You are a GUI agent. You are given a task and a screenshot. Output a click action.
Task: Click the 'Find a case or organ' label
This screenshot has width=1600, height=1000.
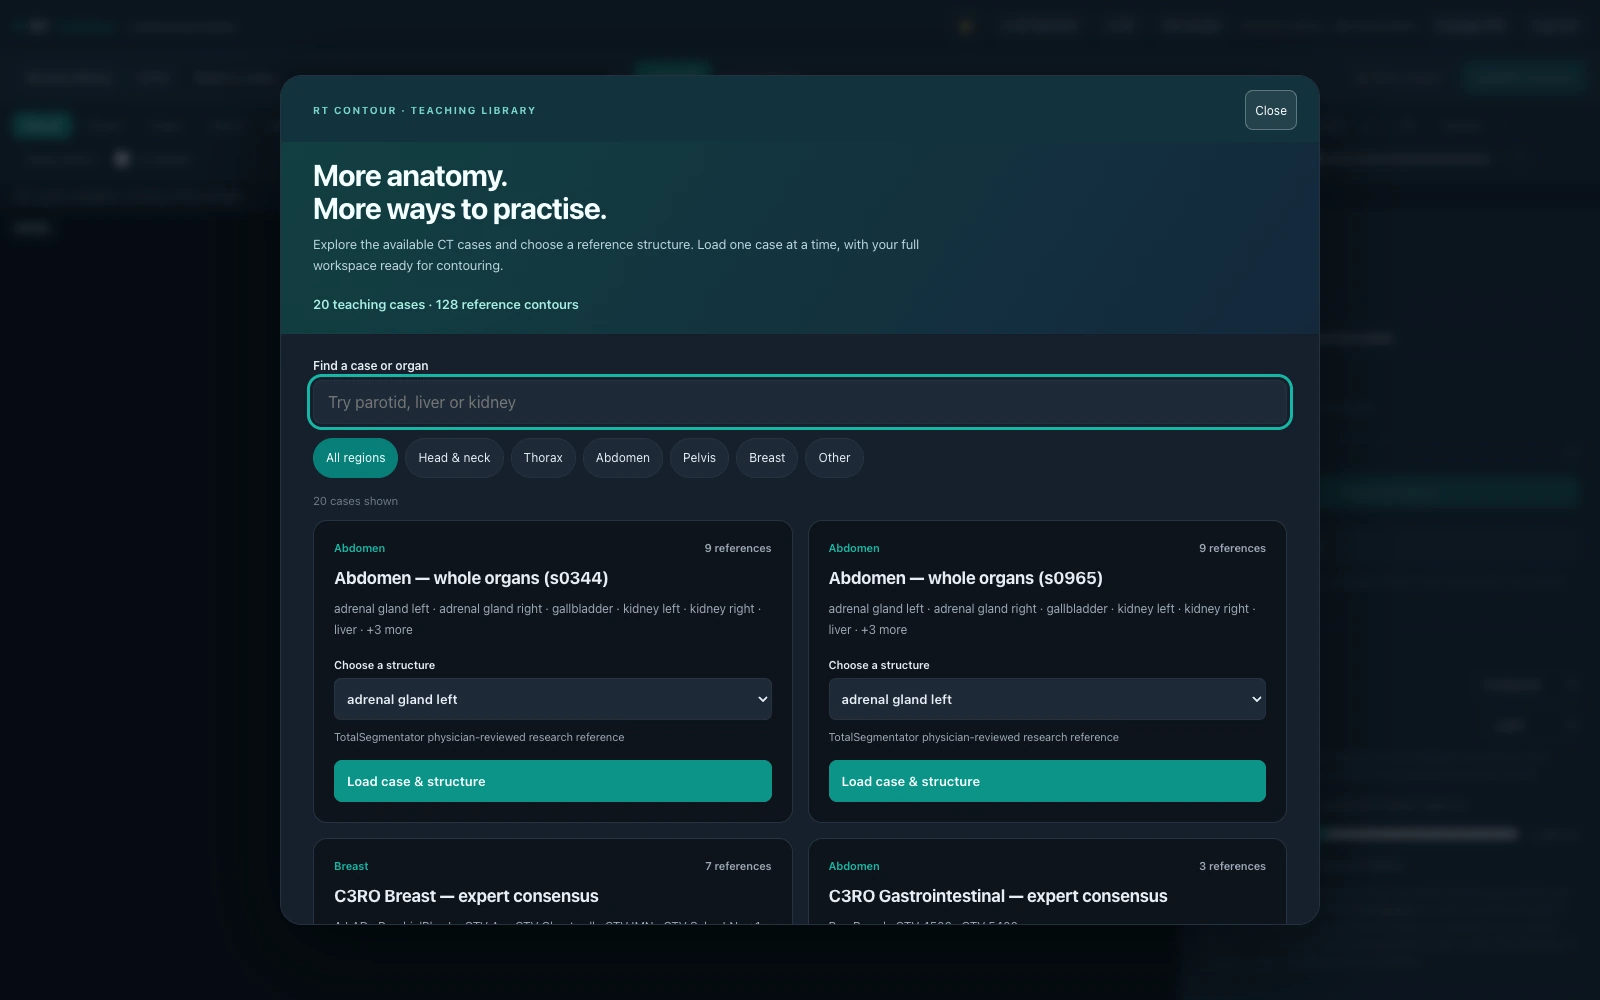coord(370,366)
